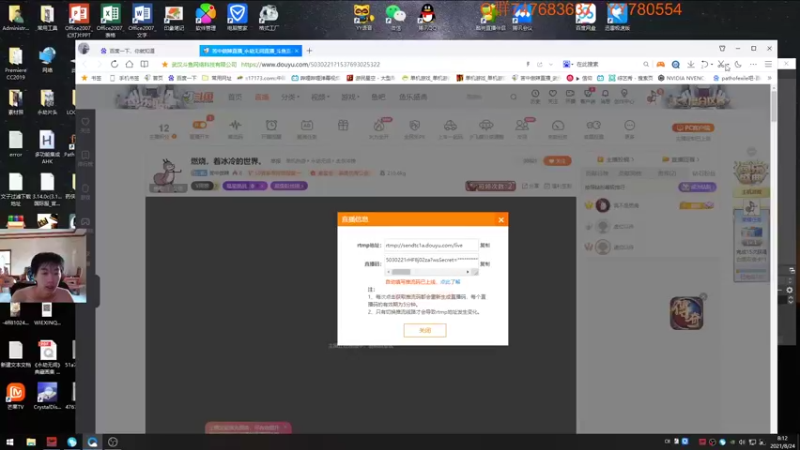The height and width of the screenshot is (450, 800).
Task: Click the heart icon in left Douyu sidebar
Action: click(x=85, y=122)
